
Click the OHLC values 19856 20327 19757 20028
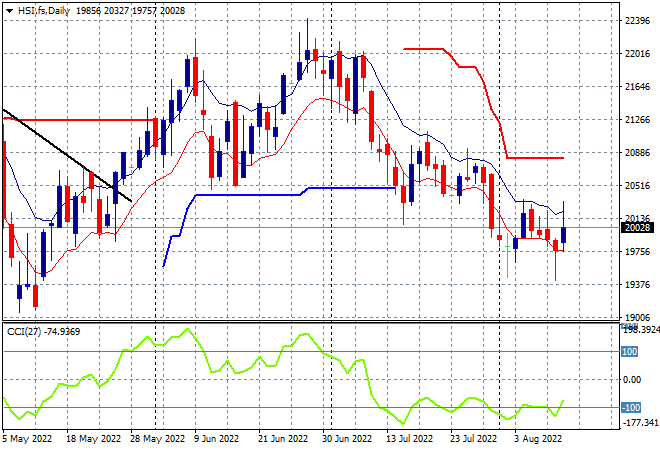pos(130,11)
